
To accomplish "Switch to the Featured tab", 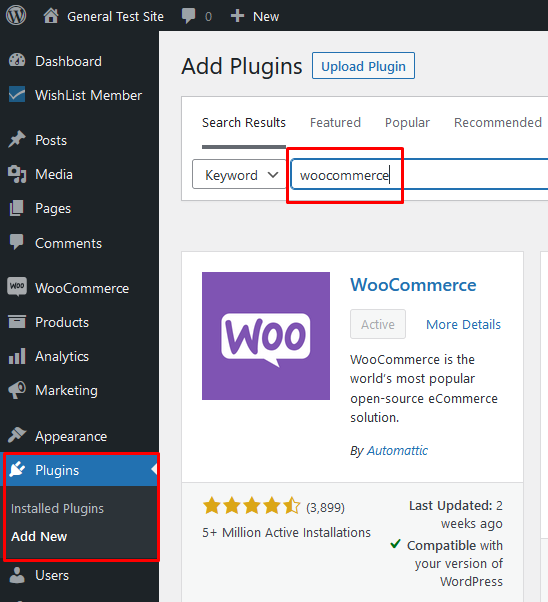I will 335,122.
